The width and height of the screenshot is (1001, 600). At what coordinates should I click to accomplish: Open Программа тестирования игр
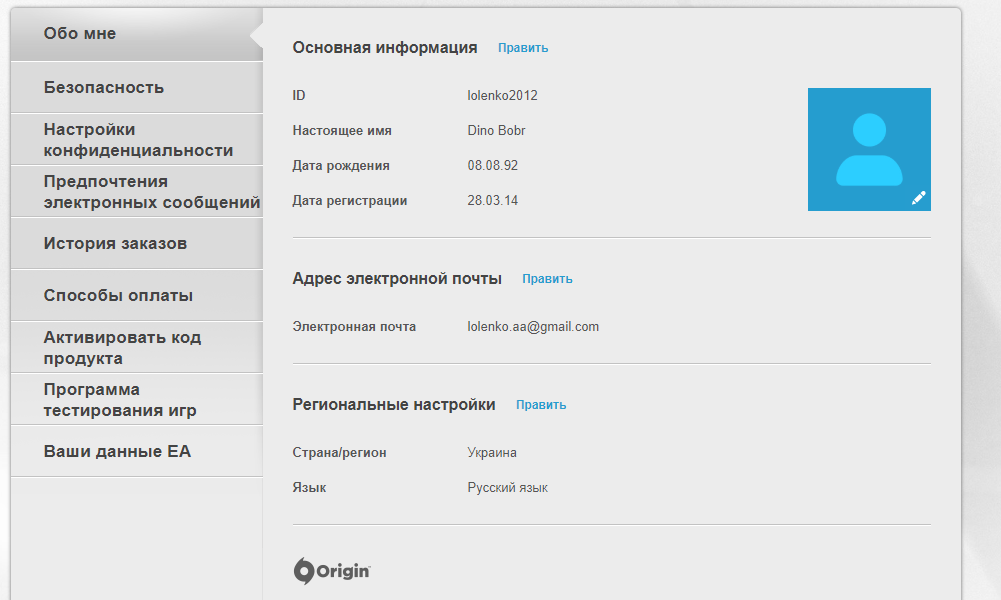pos(137,400)
